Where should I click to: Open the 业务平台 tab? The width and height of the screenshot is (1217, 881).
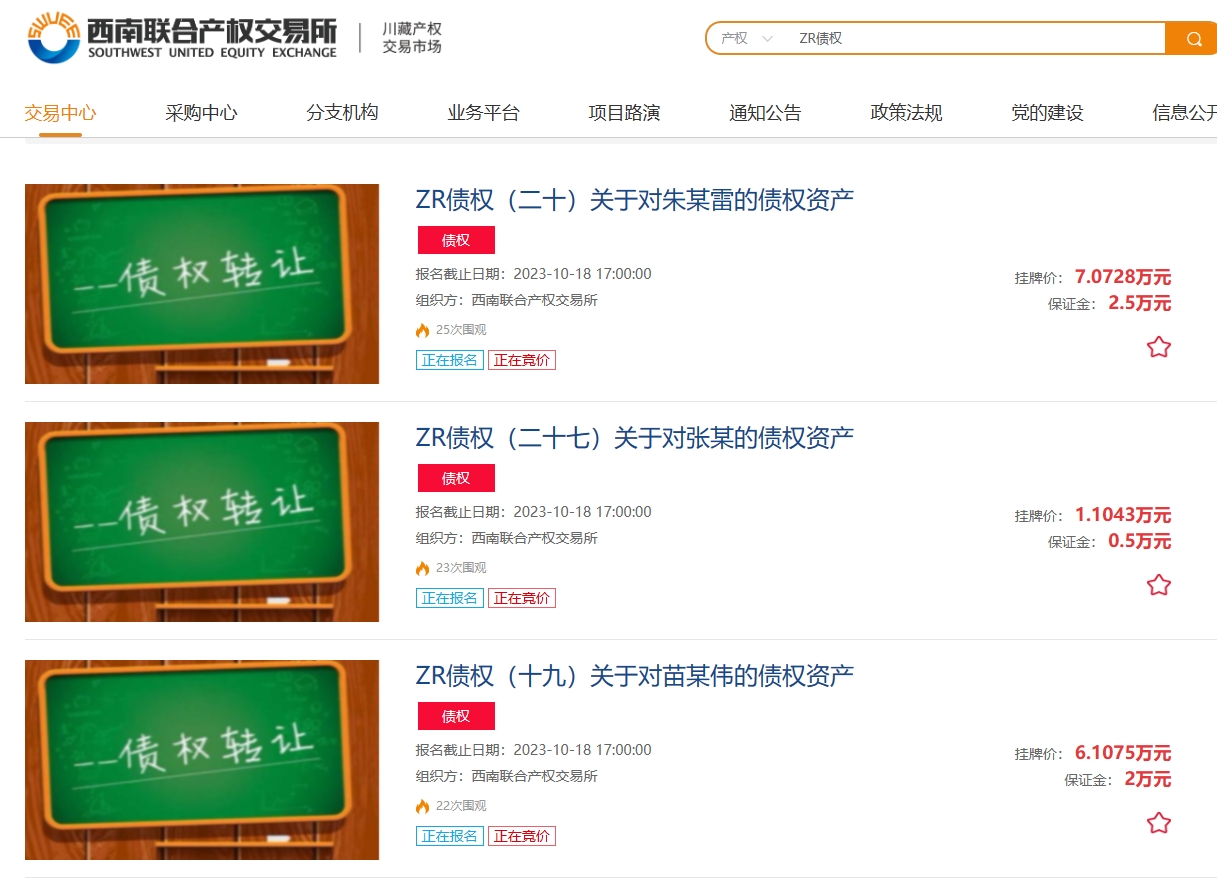click(x=483, y=113)
